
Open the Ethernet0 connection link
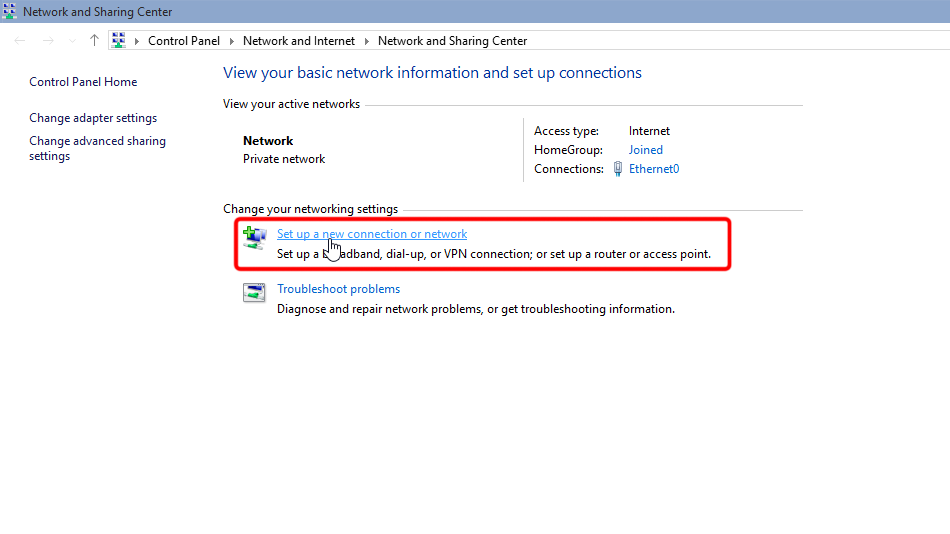(x=654, y=169)
